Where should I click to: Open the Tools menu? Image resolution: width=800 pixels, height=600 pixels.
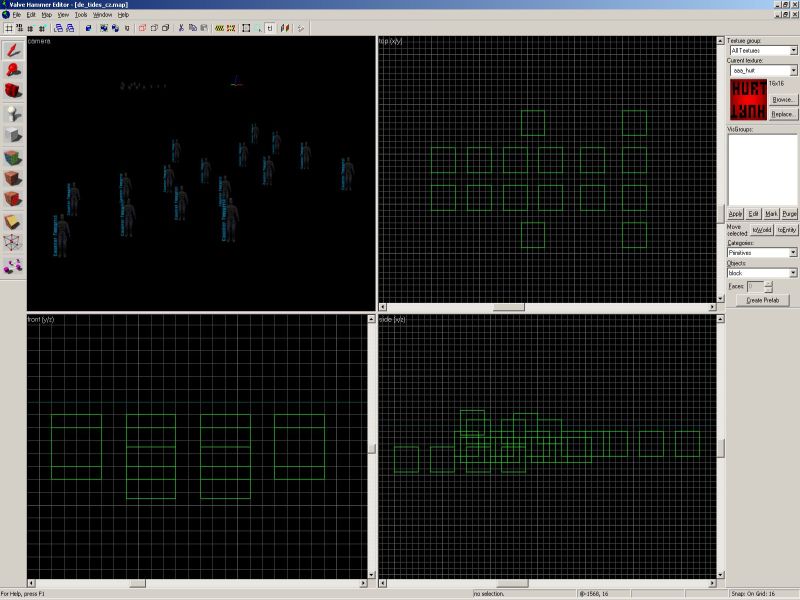(80, 15)
